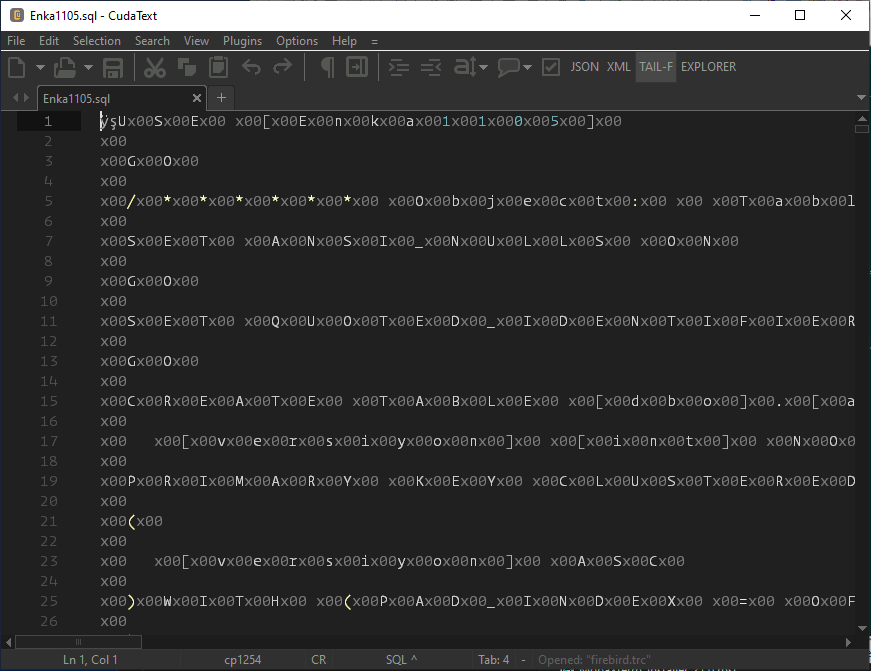Toggle the checkbox icon in toolbar
This screenshot has width=871, height=671.
(x=550, y=67)
